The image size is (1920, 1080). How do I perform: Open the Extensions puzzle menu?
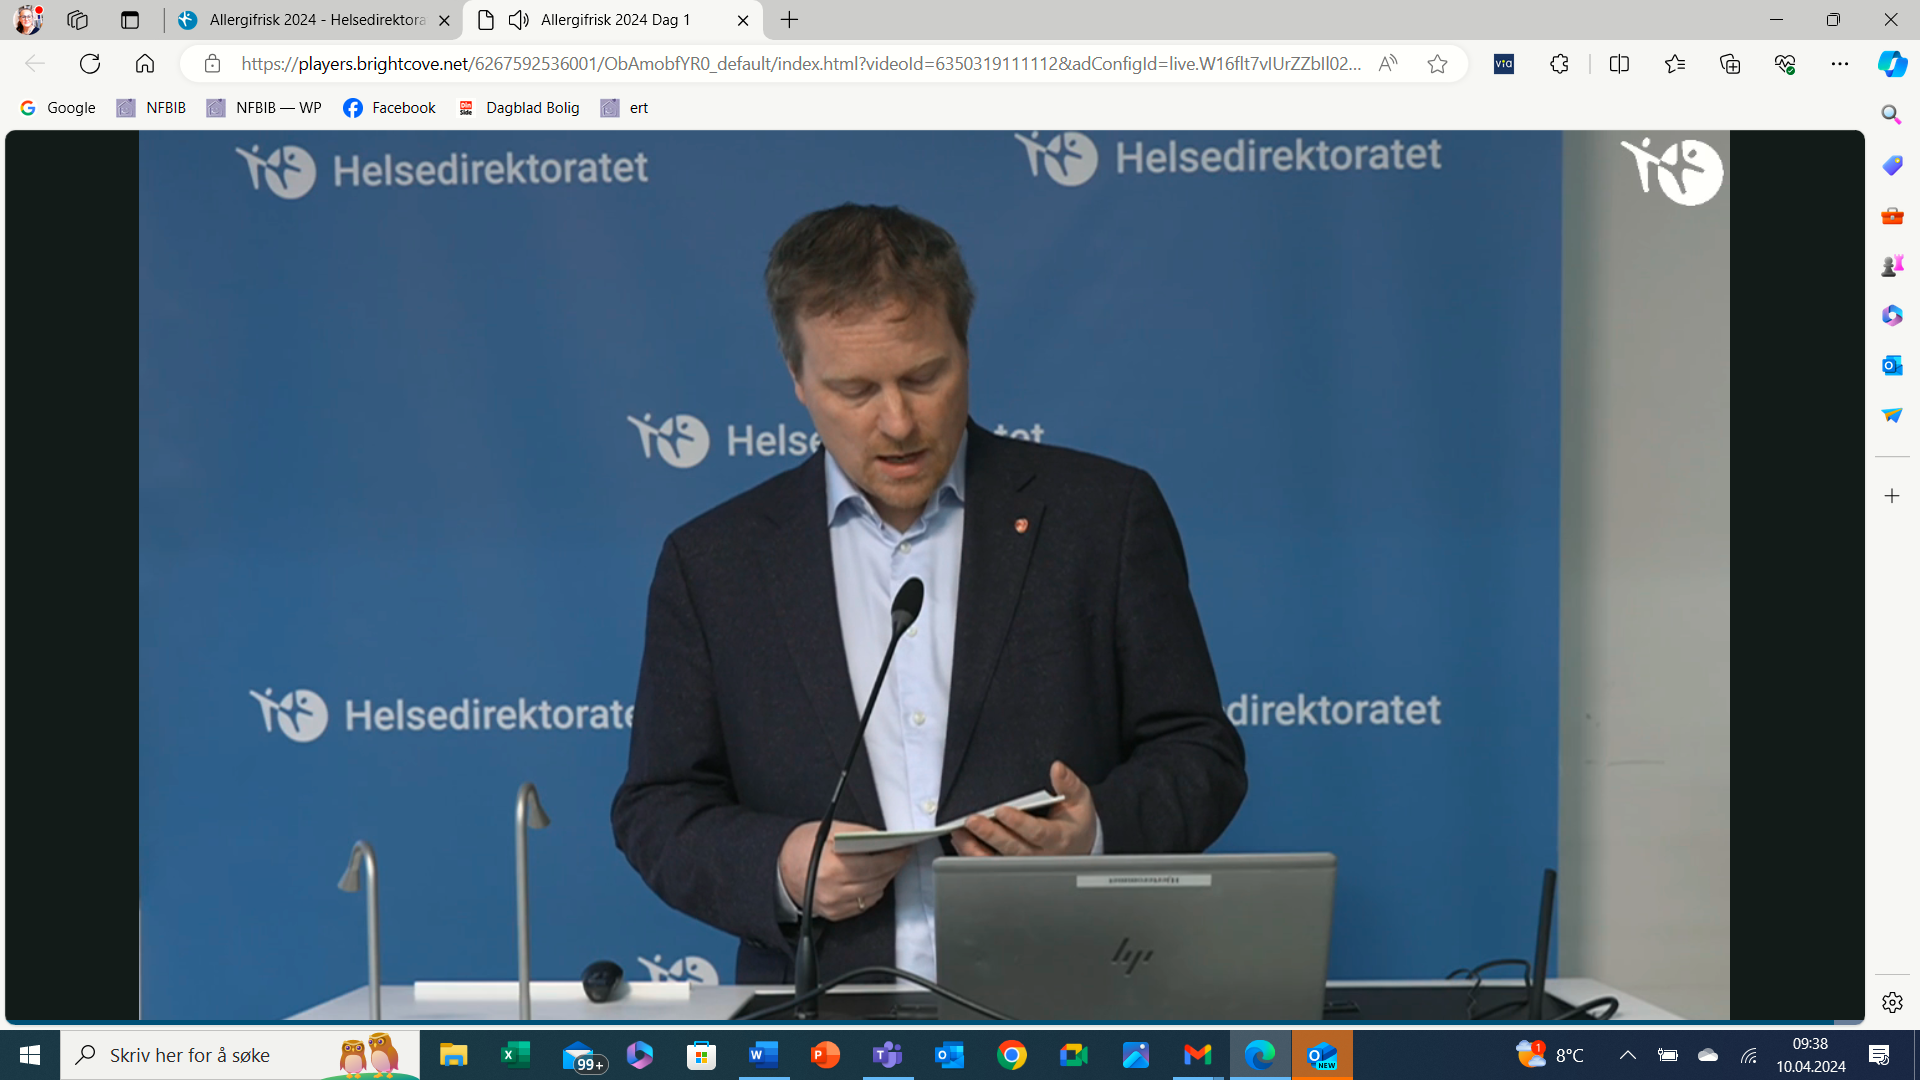click(x=1559, y=64)
